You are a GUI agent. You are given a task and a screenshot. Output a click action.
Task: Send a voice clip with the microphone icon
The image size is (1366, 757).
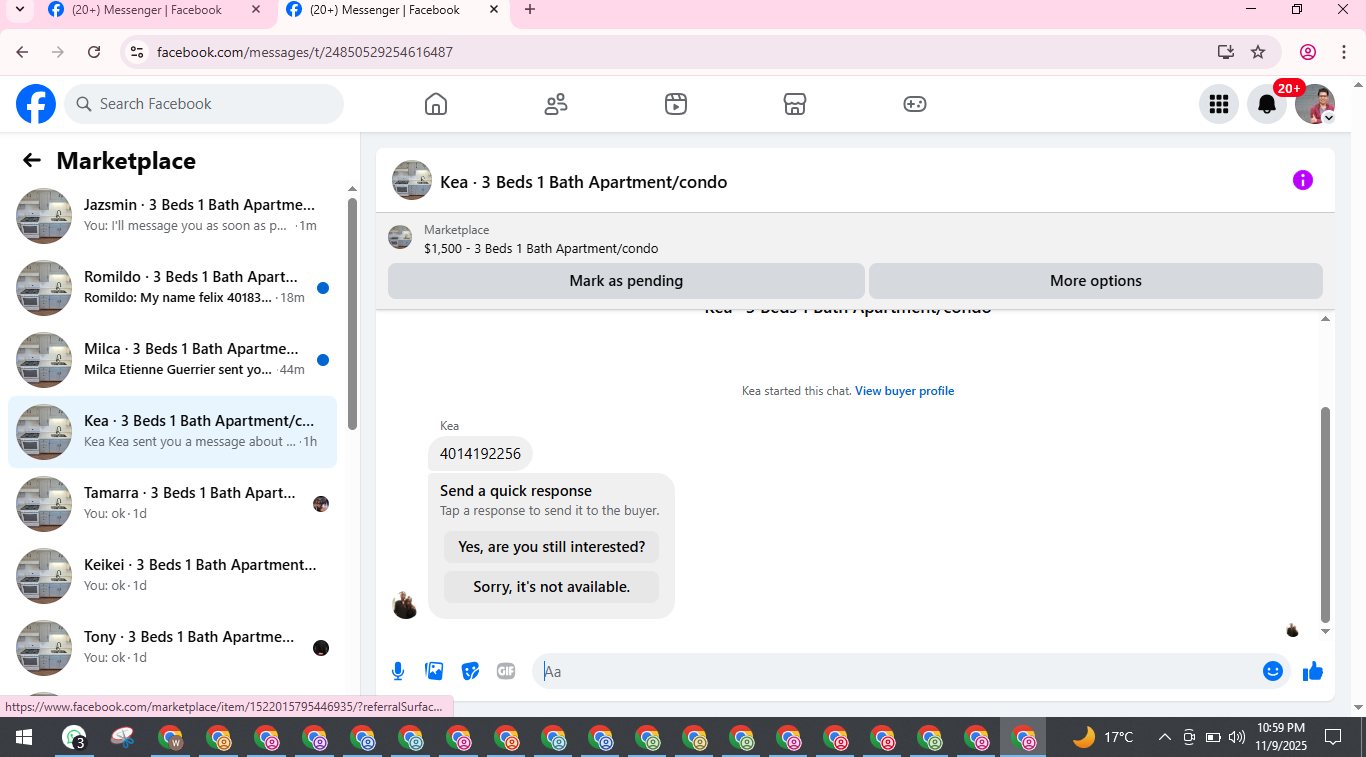[x=398, y=671]
